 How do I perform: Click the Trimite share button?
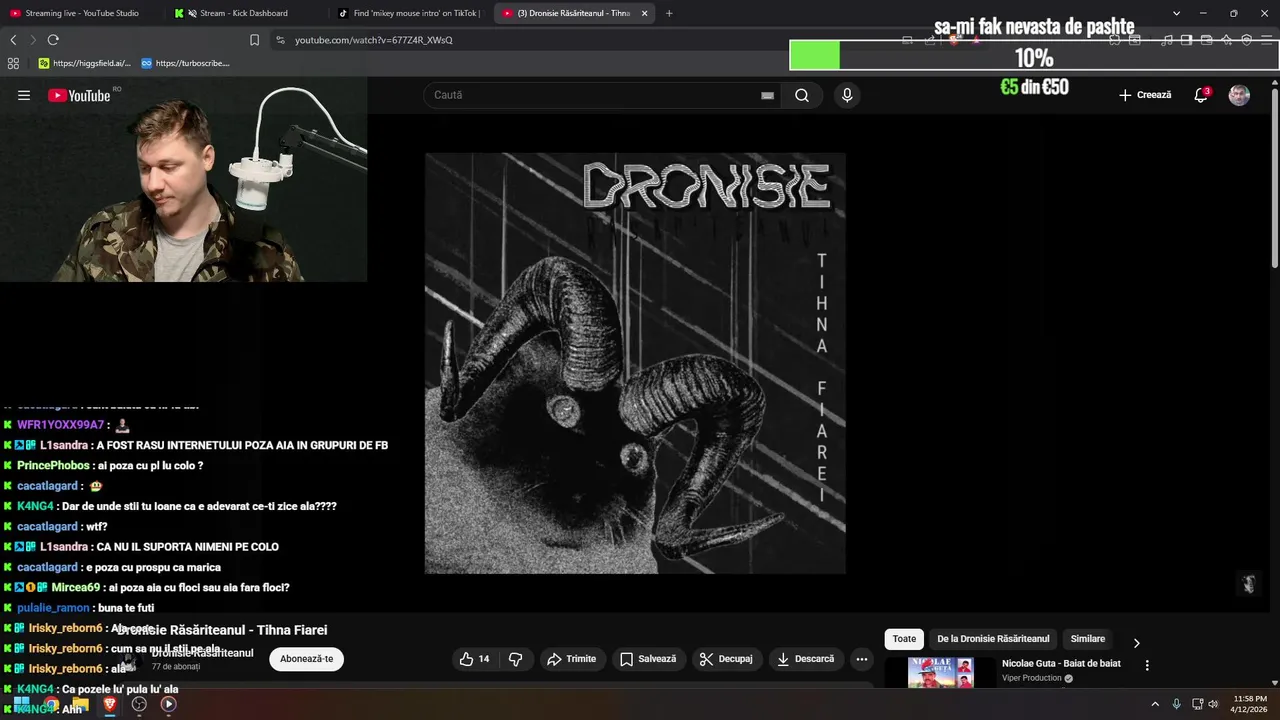(x=571, y=659)
